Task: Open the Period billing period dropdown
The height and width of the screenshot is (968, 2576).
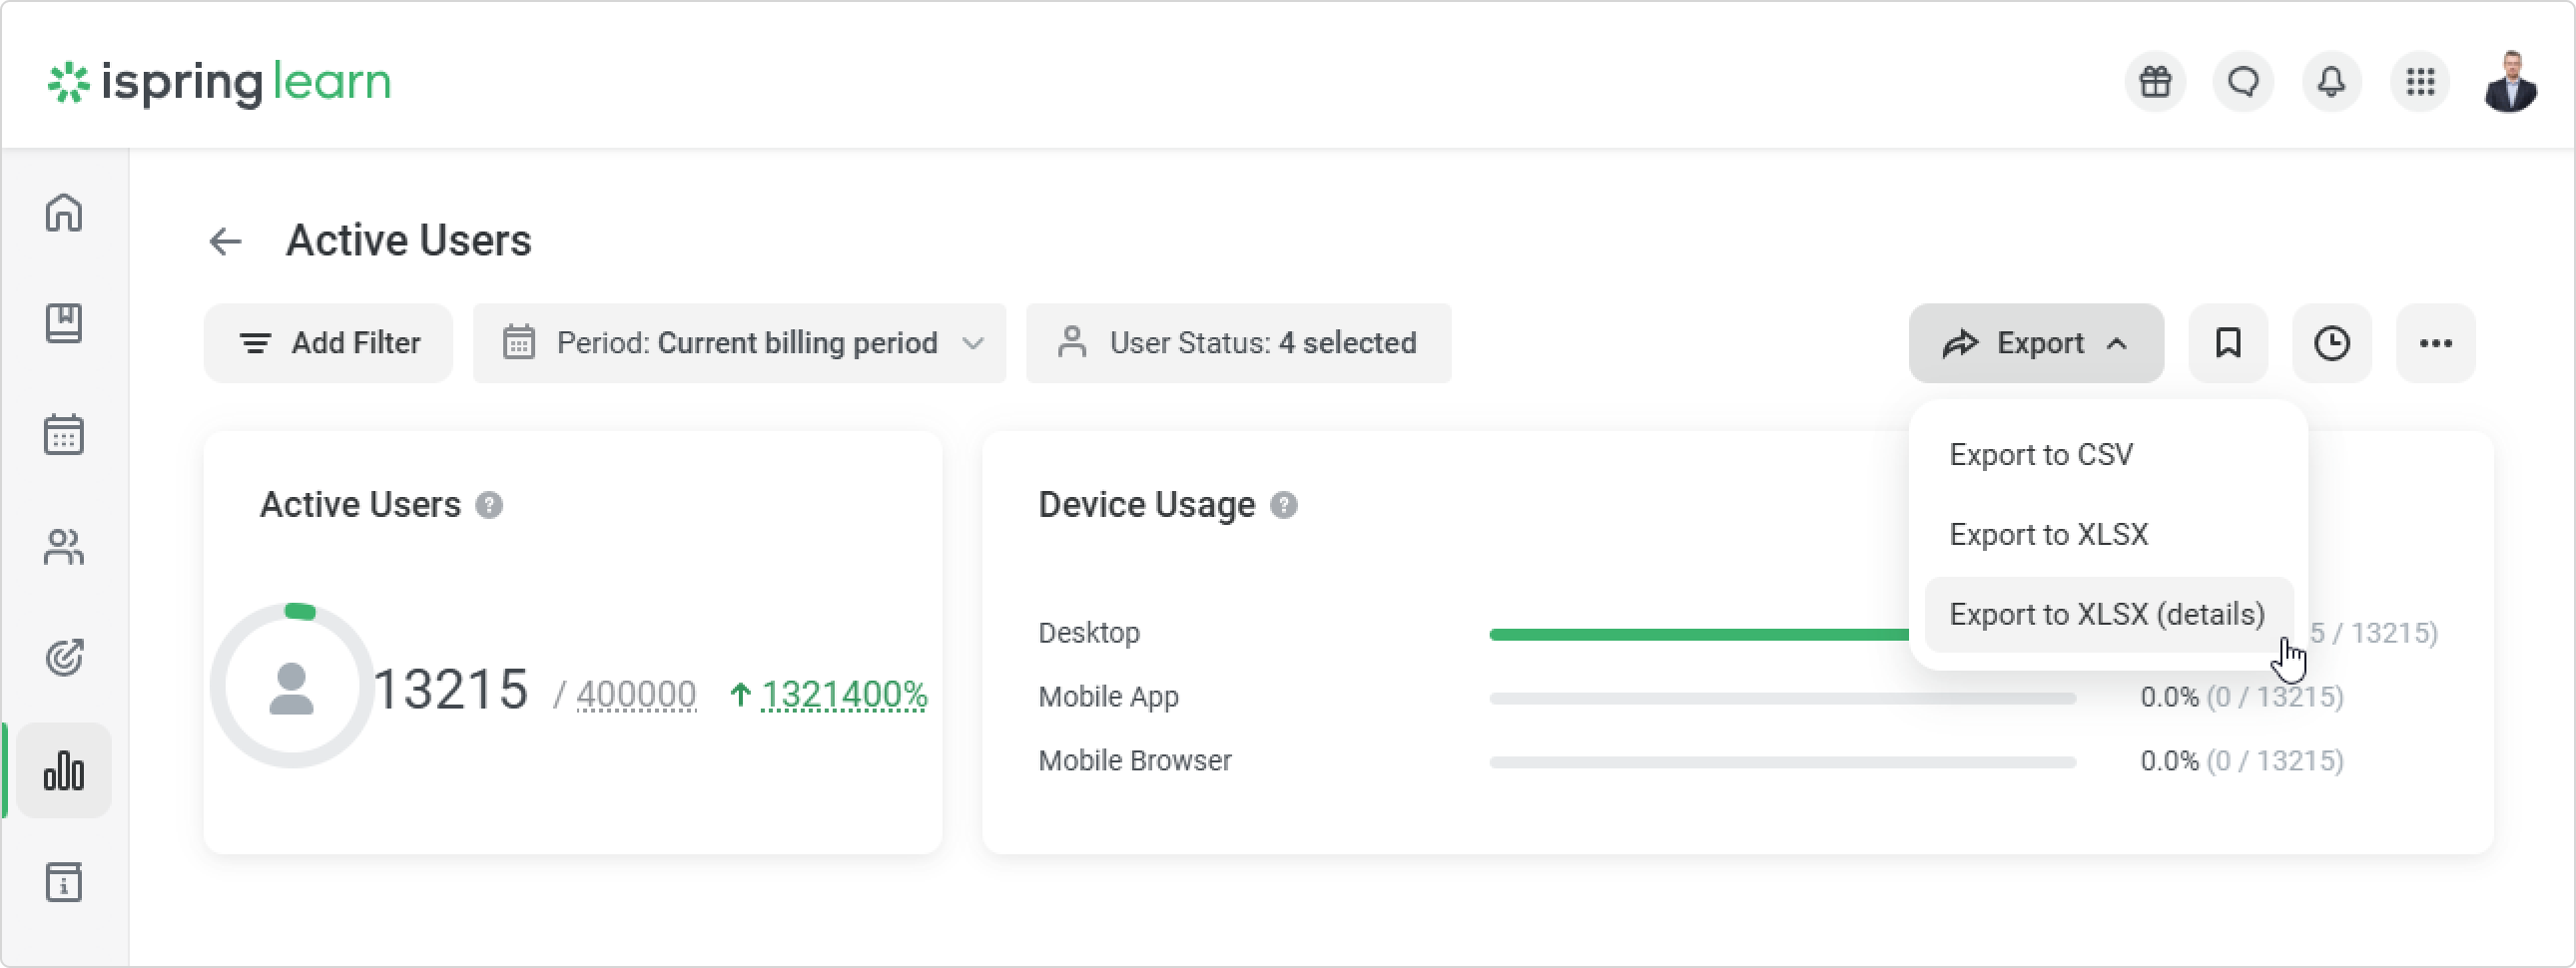Action: click(x=739, y=343)
